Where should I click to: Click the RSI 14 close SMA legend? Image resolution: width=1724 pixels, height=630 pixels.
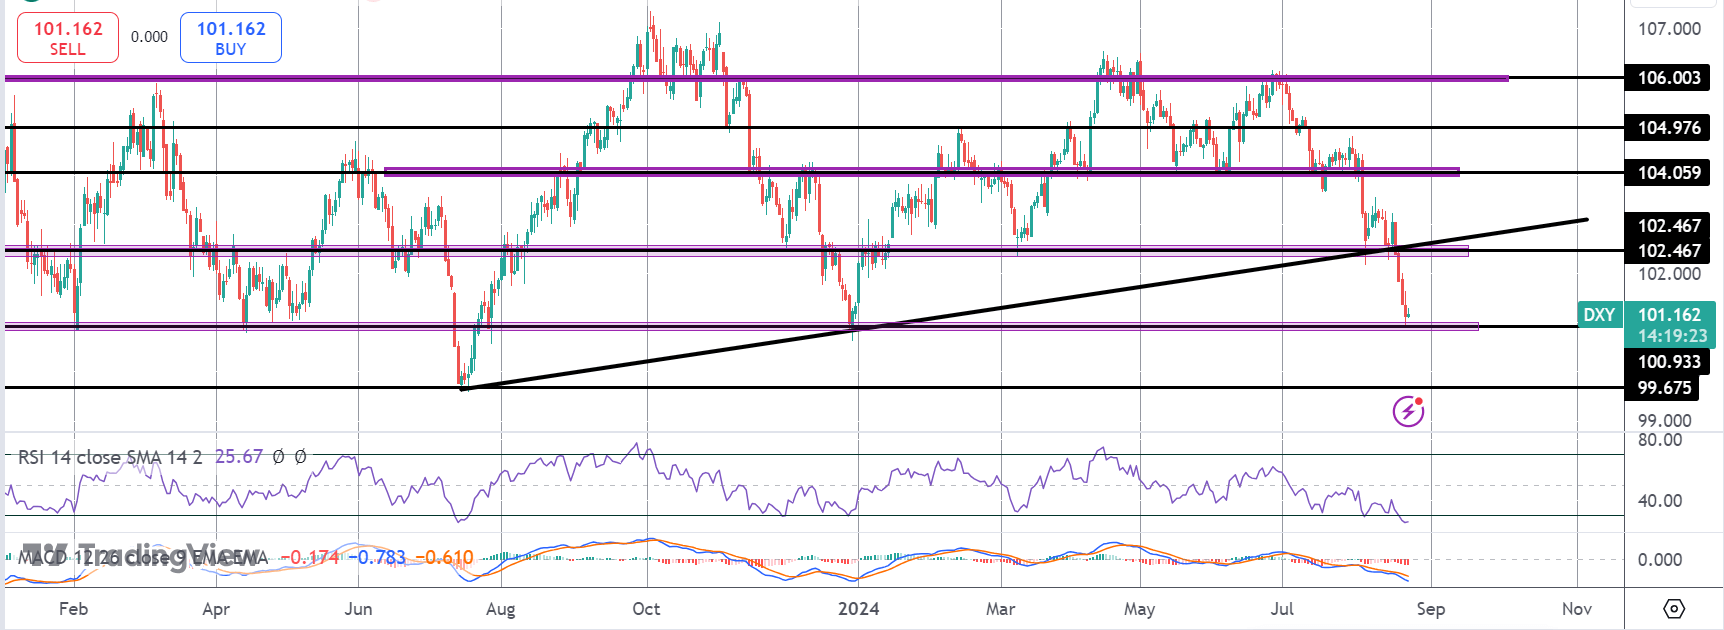[x=110, y=457]
